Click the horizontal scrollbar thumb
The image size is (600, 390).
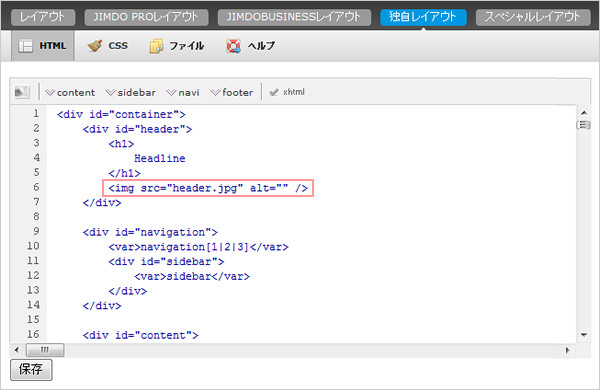click(45, 350)
